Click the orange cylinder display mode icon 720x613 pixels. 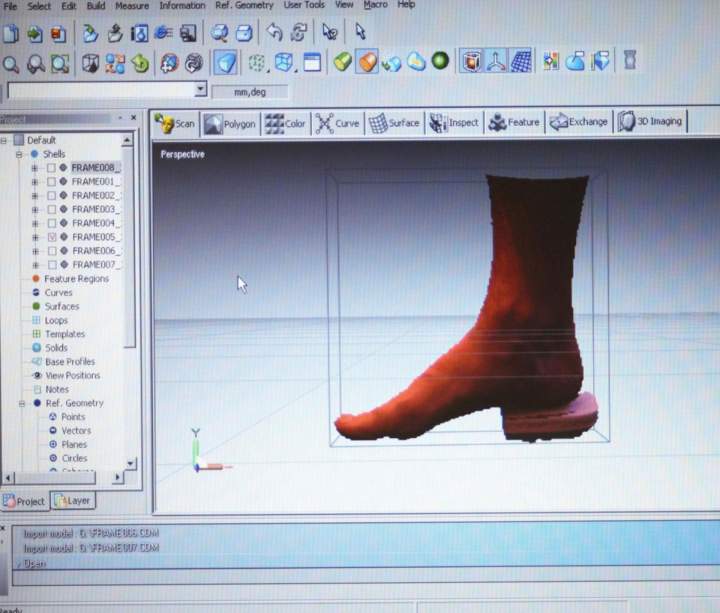point(367,61)
